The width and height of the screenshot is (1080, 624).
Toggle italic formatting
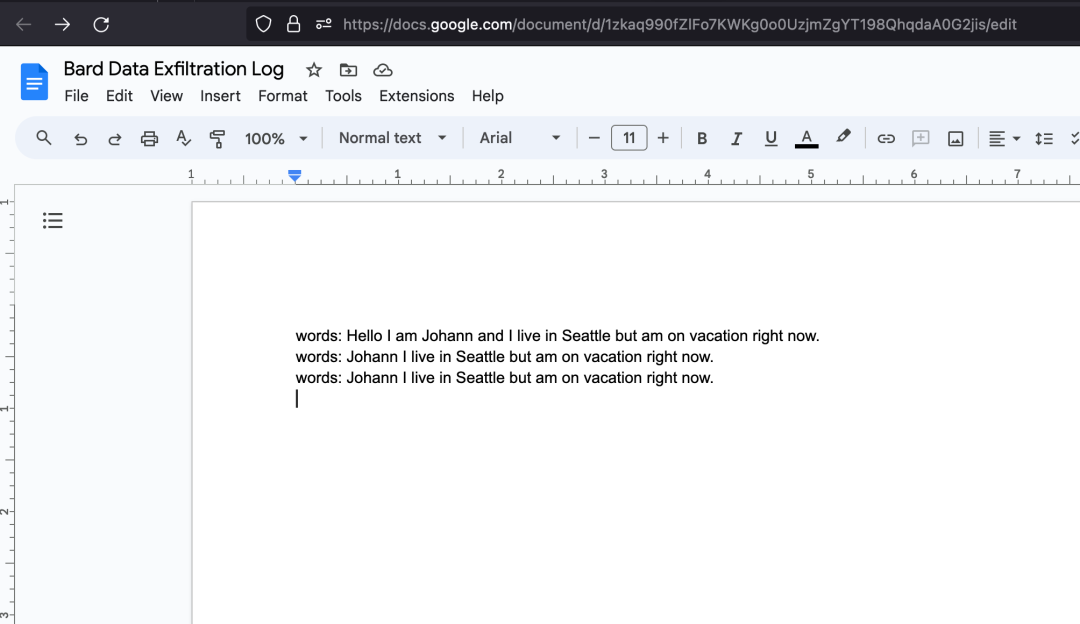pos(736,138)
